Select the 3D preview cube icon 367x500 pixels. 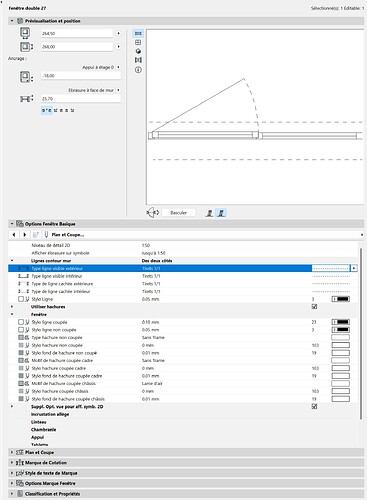point(138,51)
